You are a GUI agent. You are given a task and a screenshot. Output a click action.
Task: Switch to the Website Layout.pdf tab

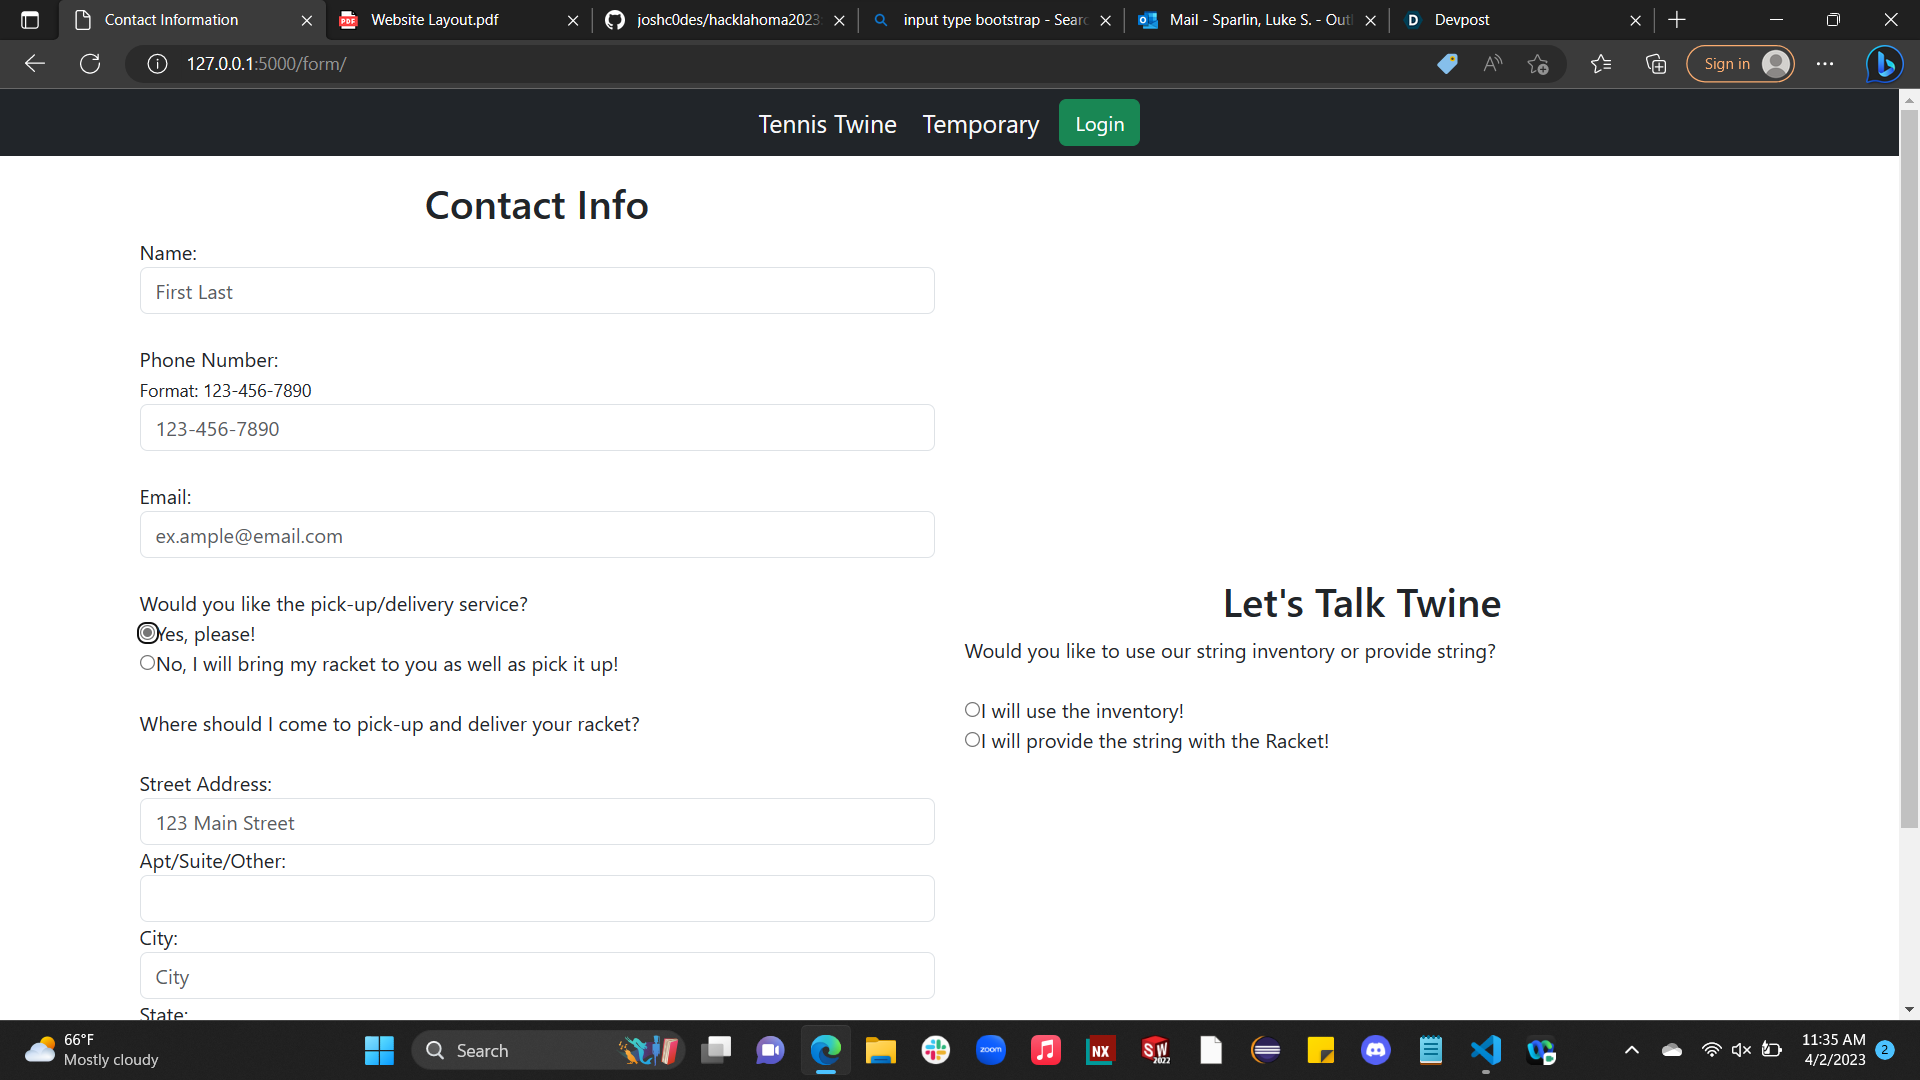pos(435,20)
